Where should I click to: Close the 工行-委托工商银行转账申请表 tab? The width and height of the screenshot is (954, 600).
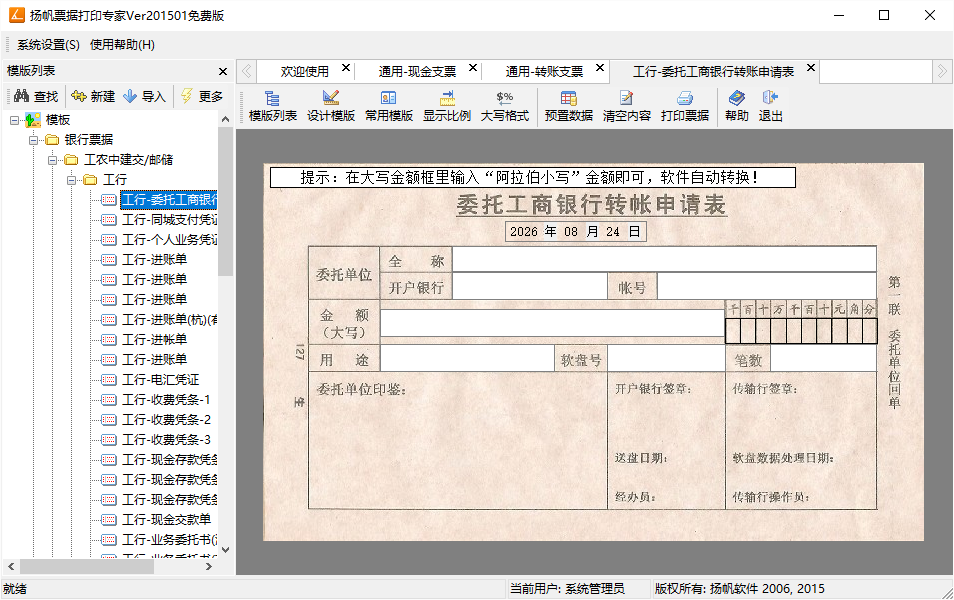tap(810, 68)
